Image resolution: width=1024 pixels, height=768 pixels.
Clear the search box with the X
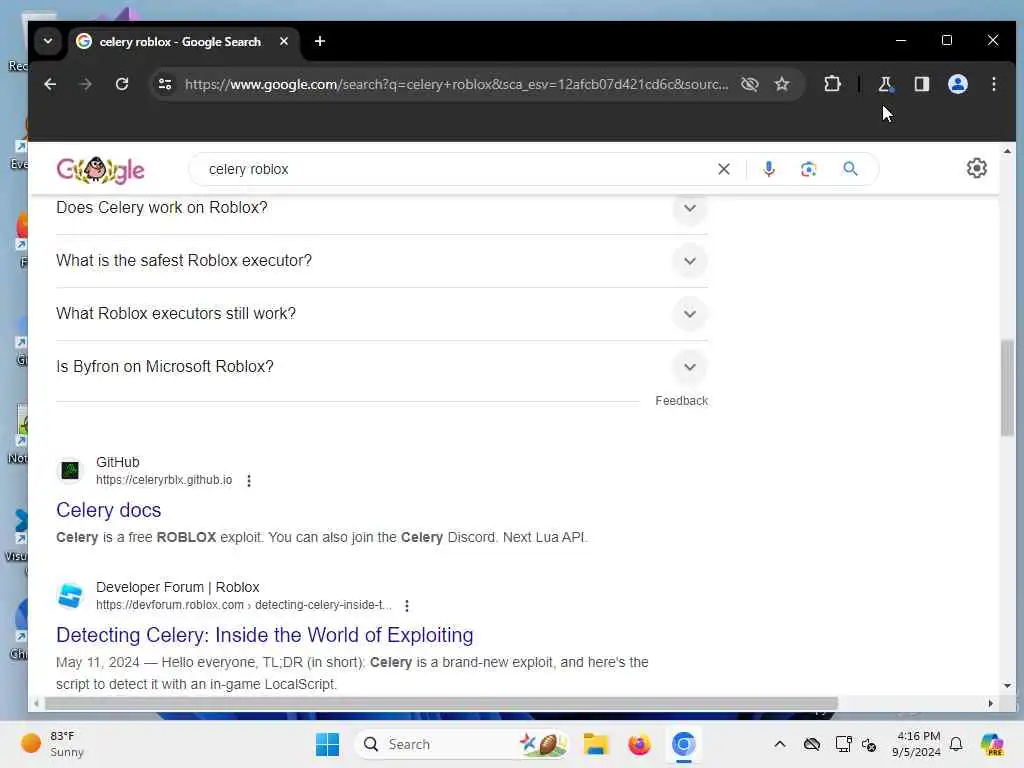click(x=724, y=169)
